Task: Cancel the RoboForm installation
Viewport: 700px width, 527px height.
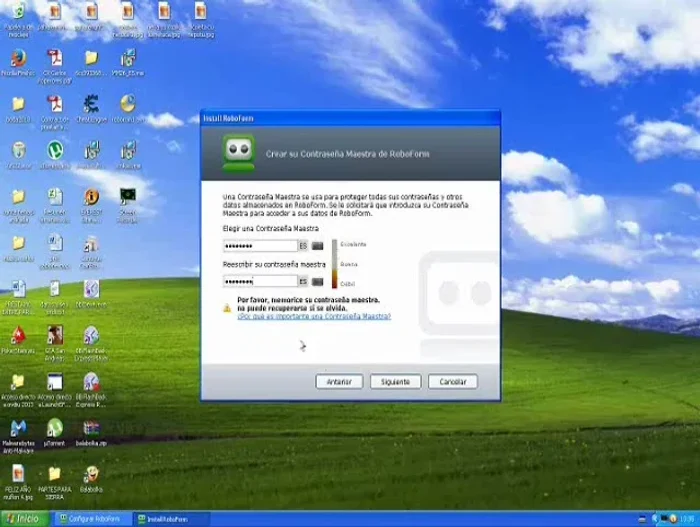Action: pyautogui.click(x=453, y=381)
